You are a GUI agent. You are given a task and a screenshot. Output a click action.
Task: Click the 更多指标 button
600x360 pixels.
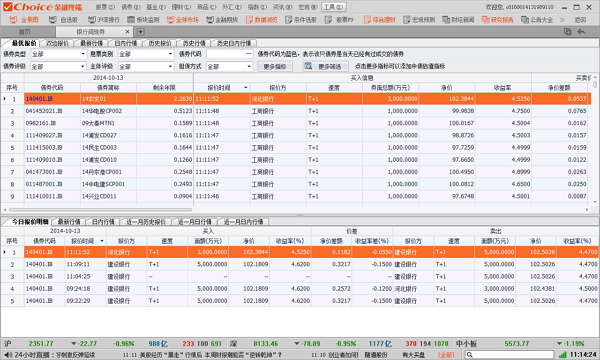point(275,67)
